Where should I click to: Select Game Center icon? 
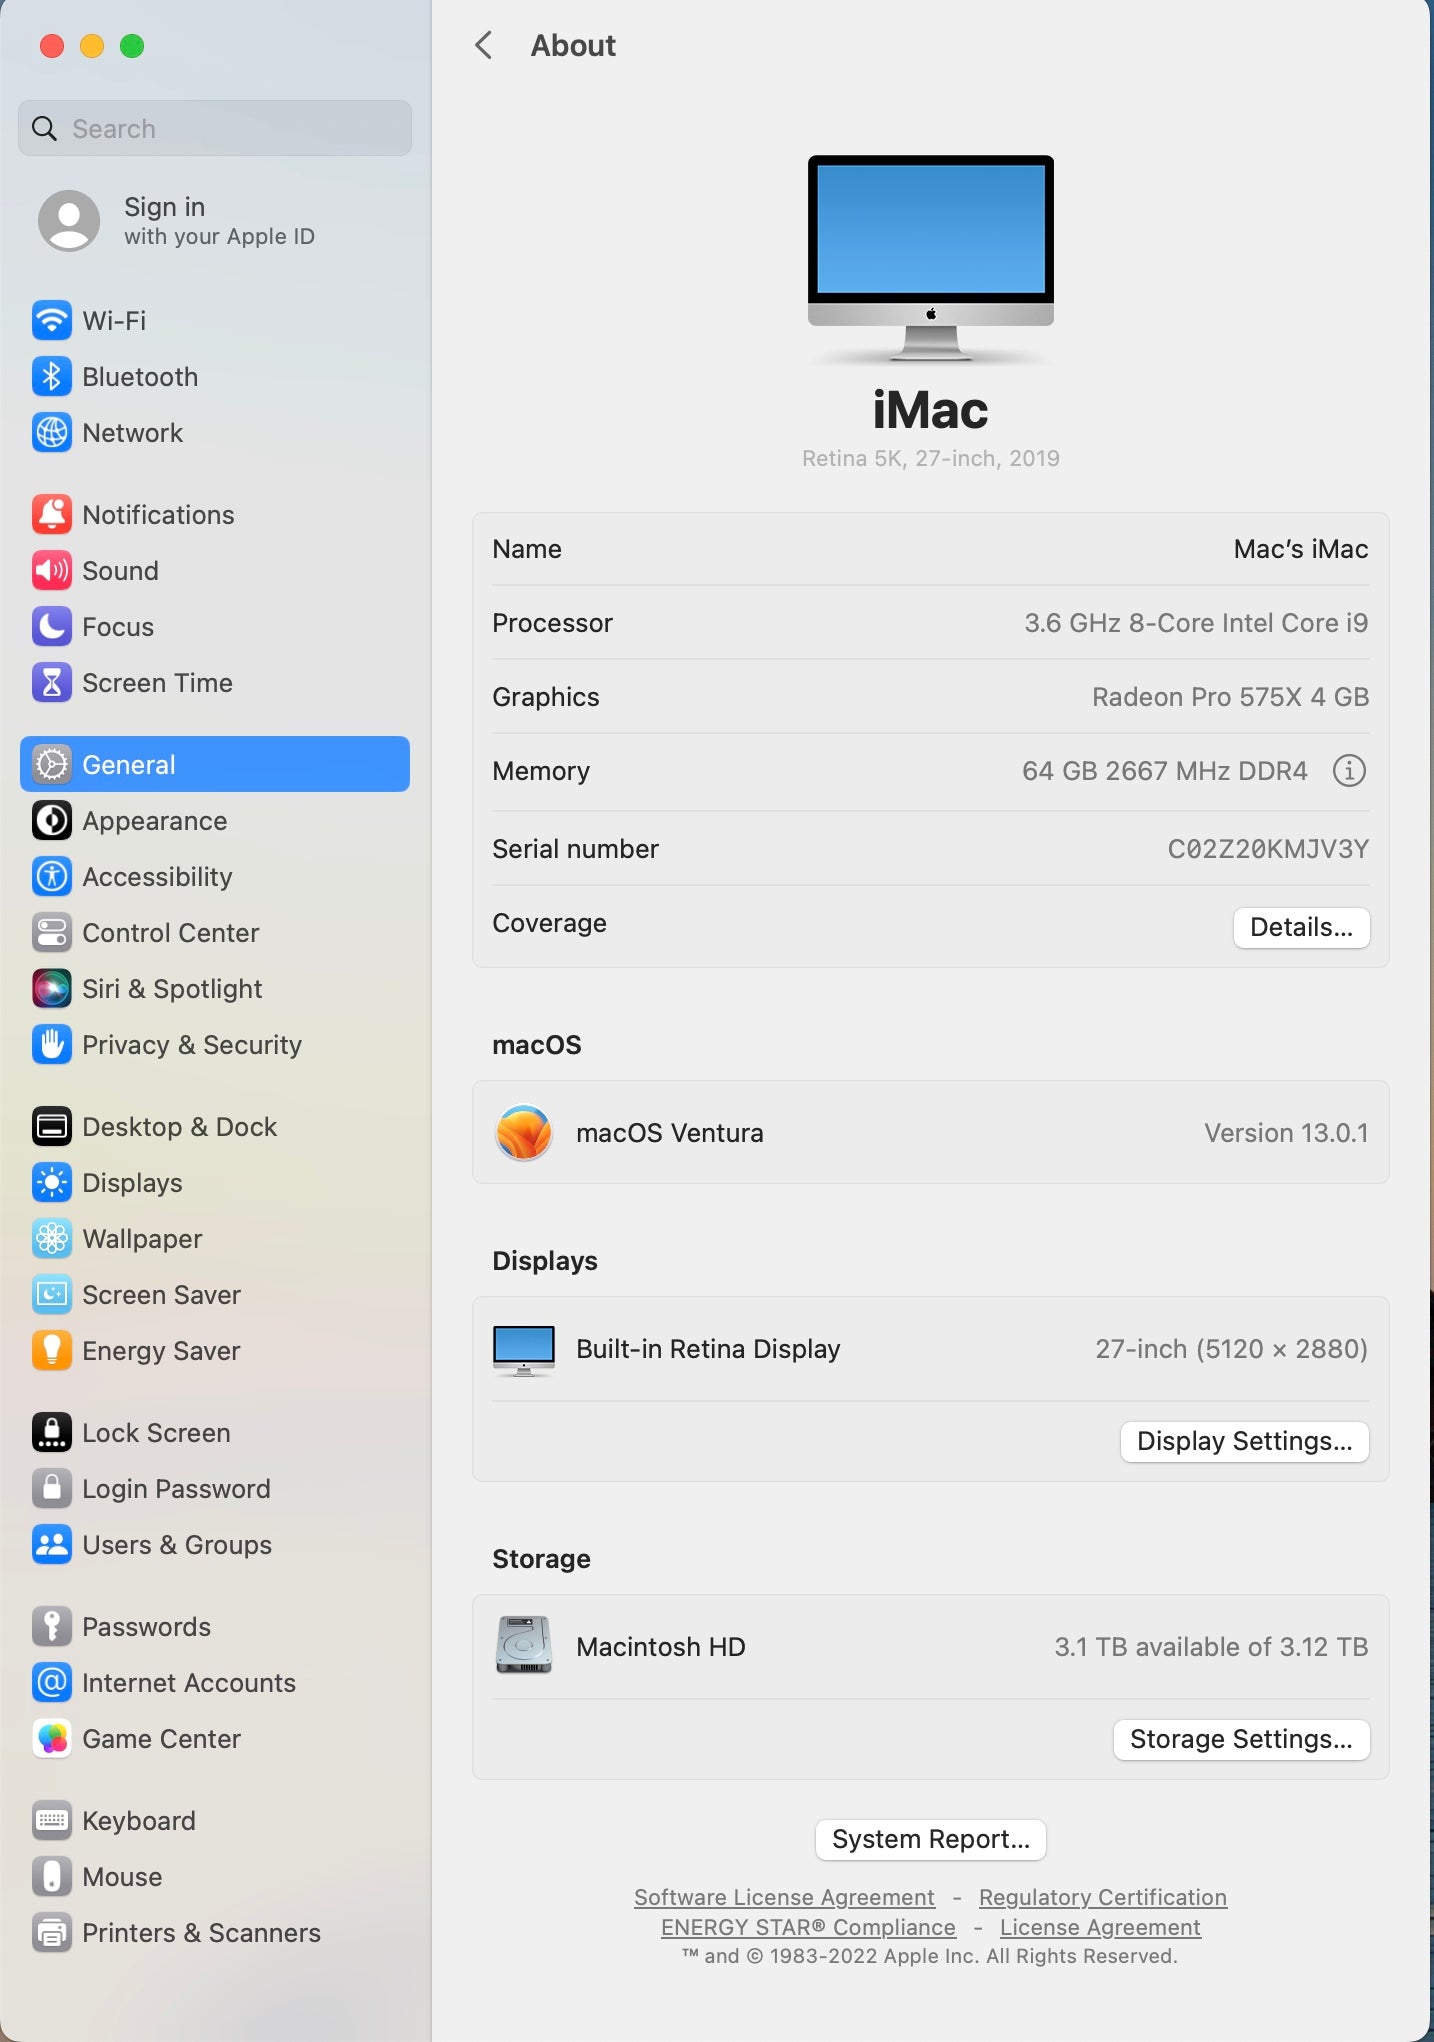tap(52, 1739)
